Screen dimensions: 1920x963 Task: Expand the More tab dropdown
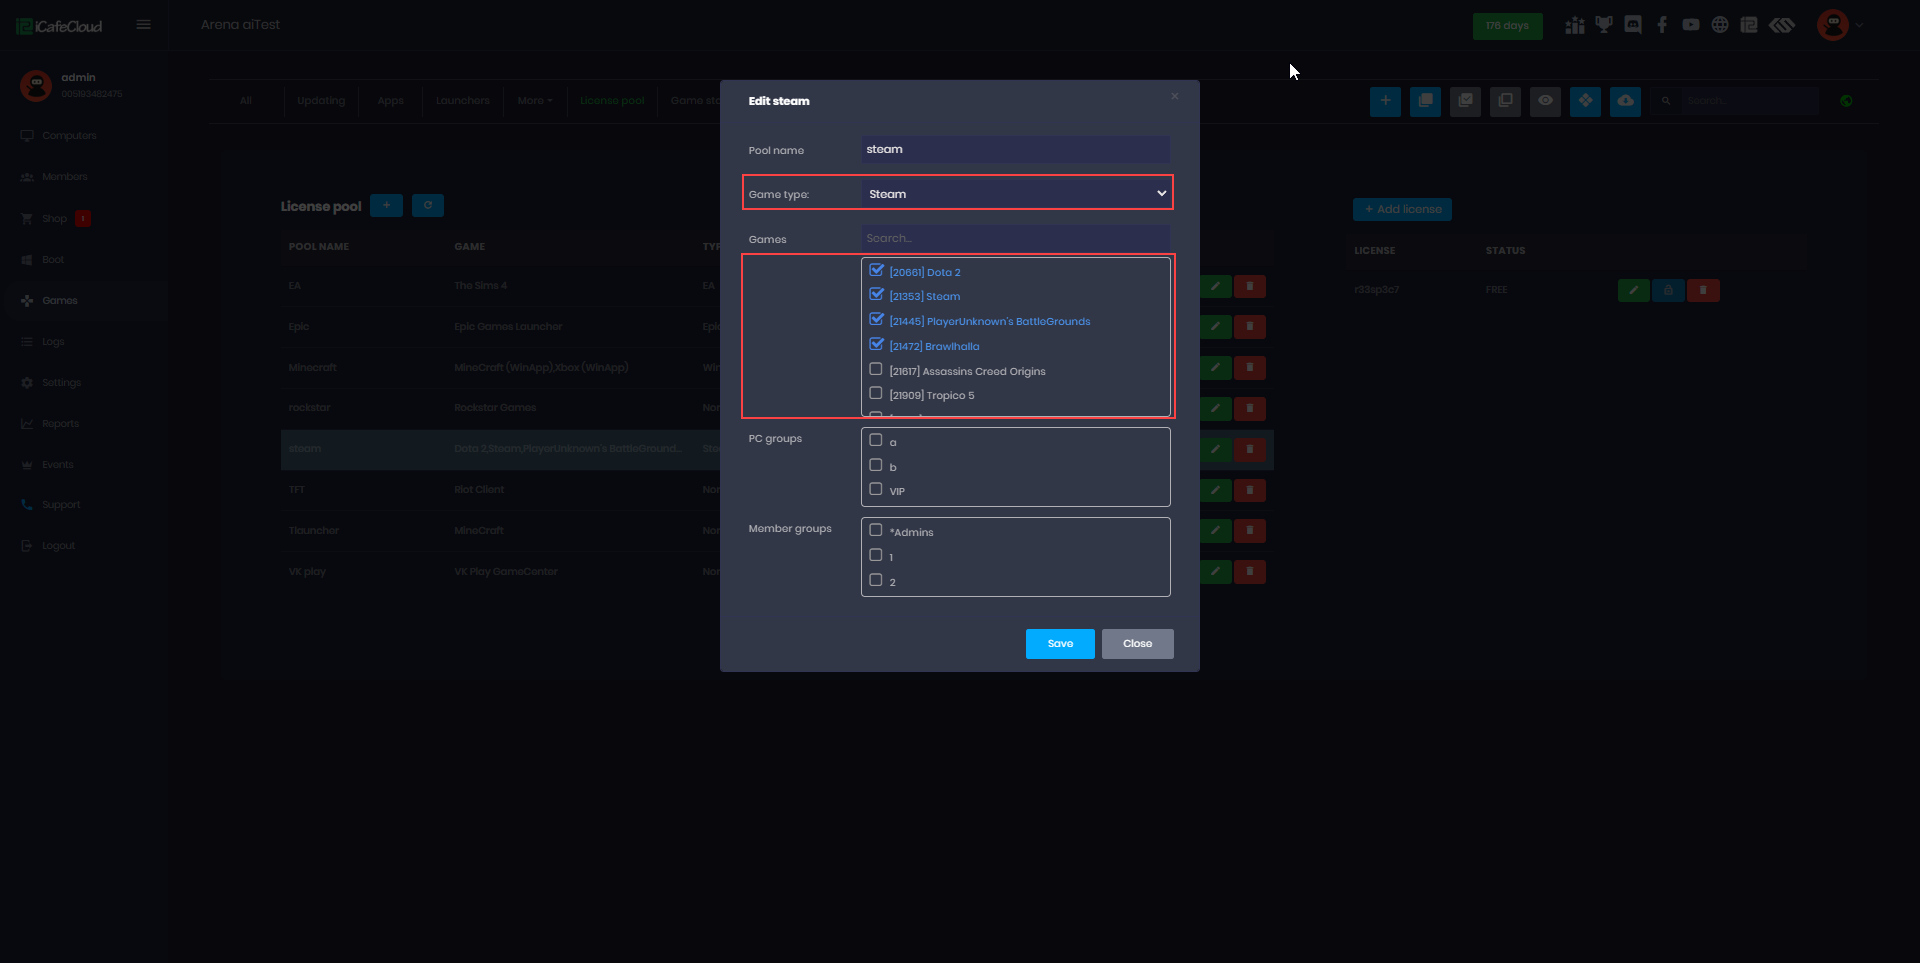pos(534,101)
